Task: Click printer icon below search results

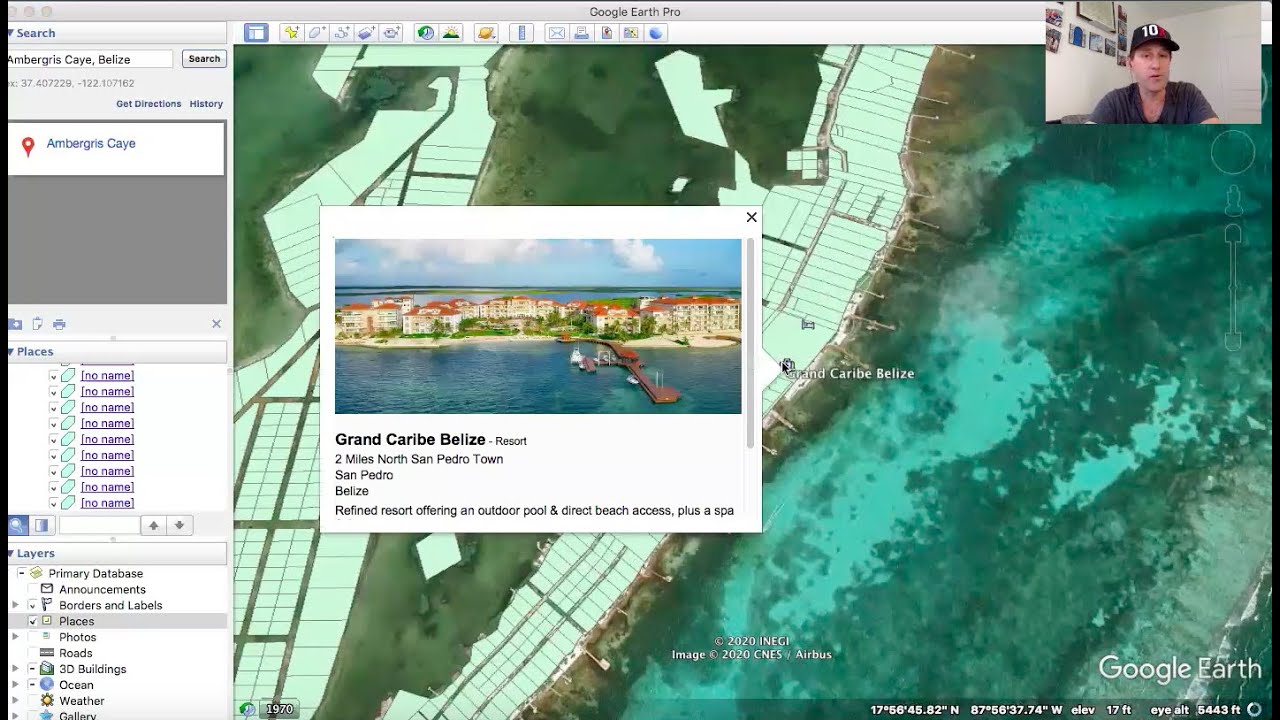Action: pos(59,324)
